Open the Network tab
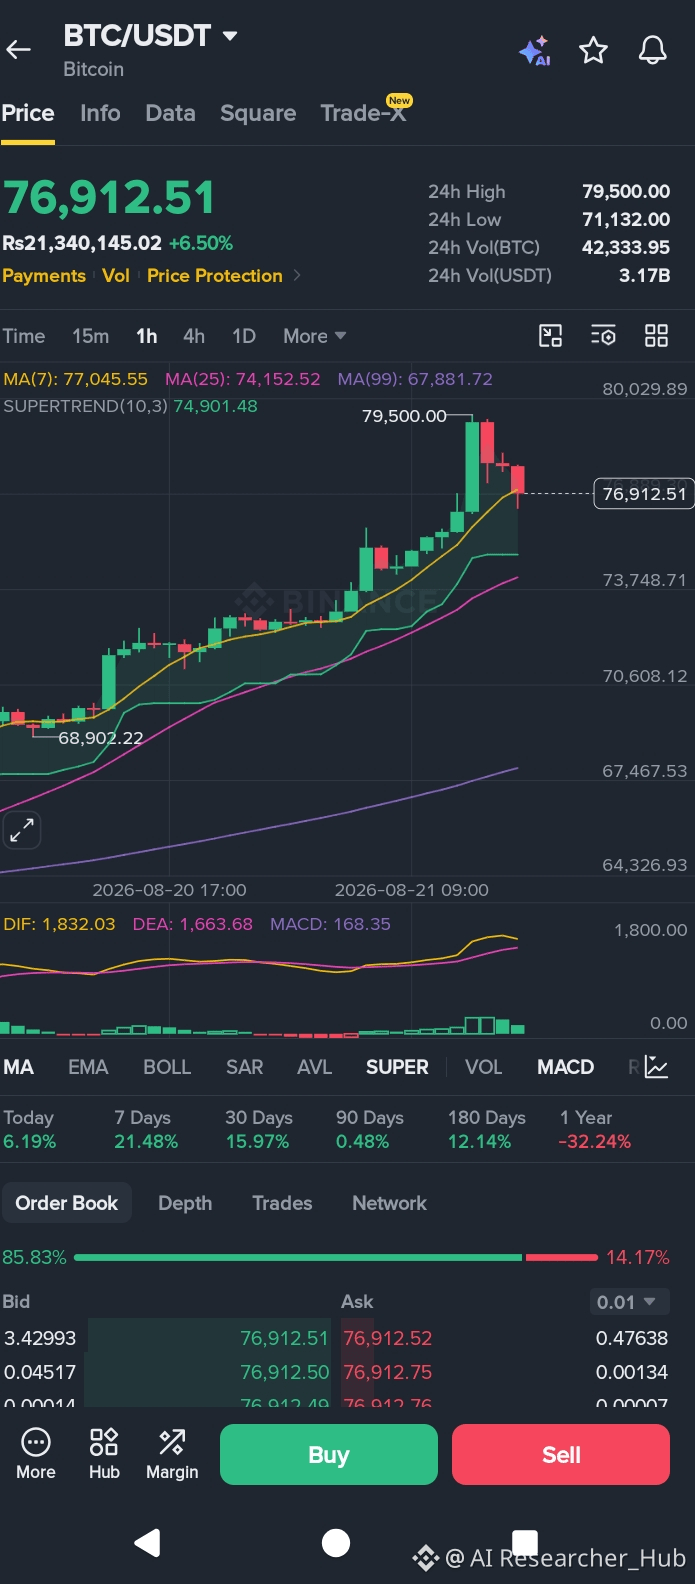This screenshot has height=1584, width=695. pos(389,1203)
